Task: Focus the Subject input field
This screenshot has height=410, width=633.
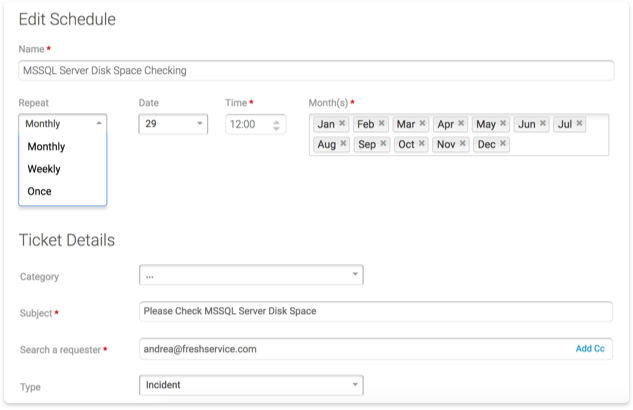Action: coord(375,311)
